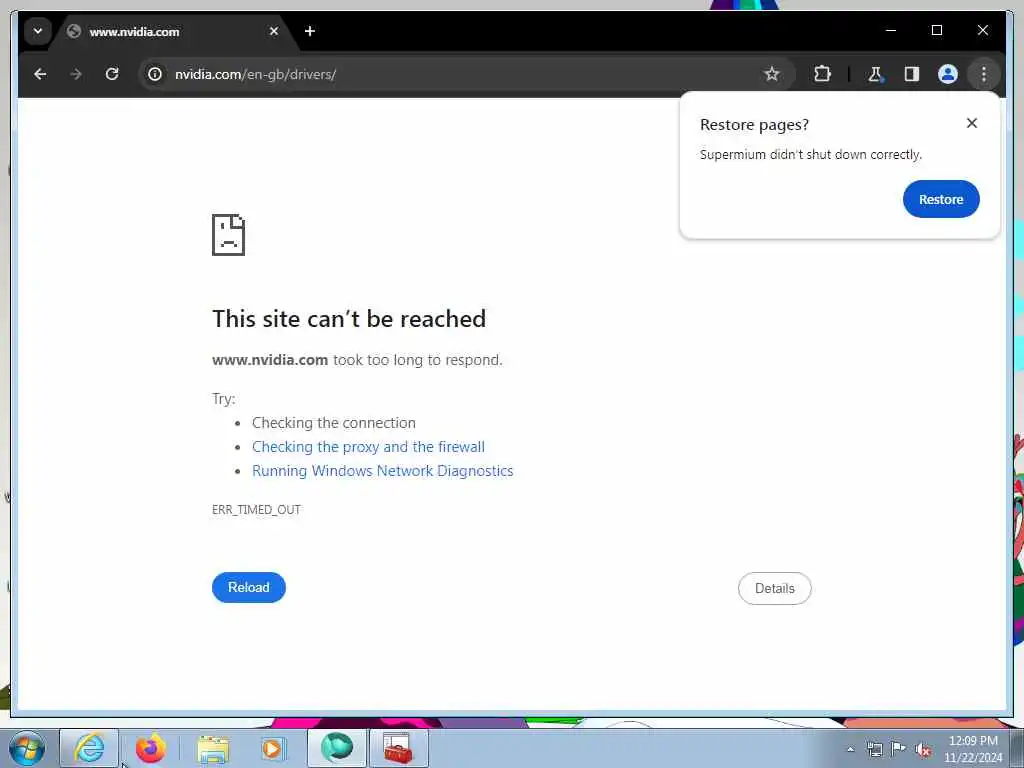Click the blue Reload button
The image size is (1024, 768).
(249, 587)
